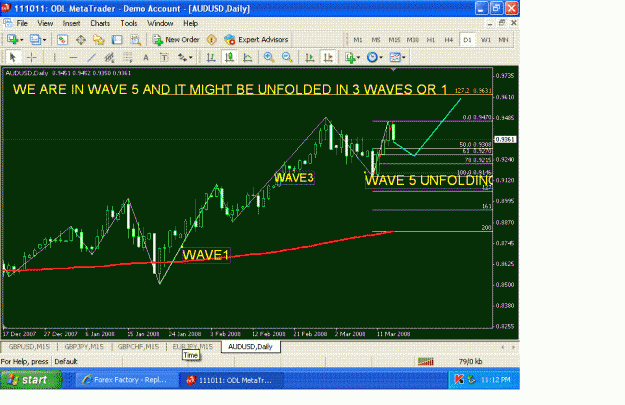625x405 pixels.
Task: Select the Text 'A' tool
Action: [x=146, y=57]
